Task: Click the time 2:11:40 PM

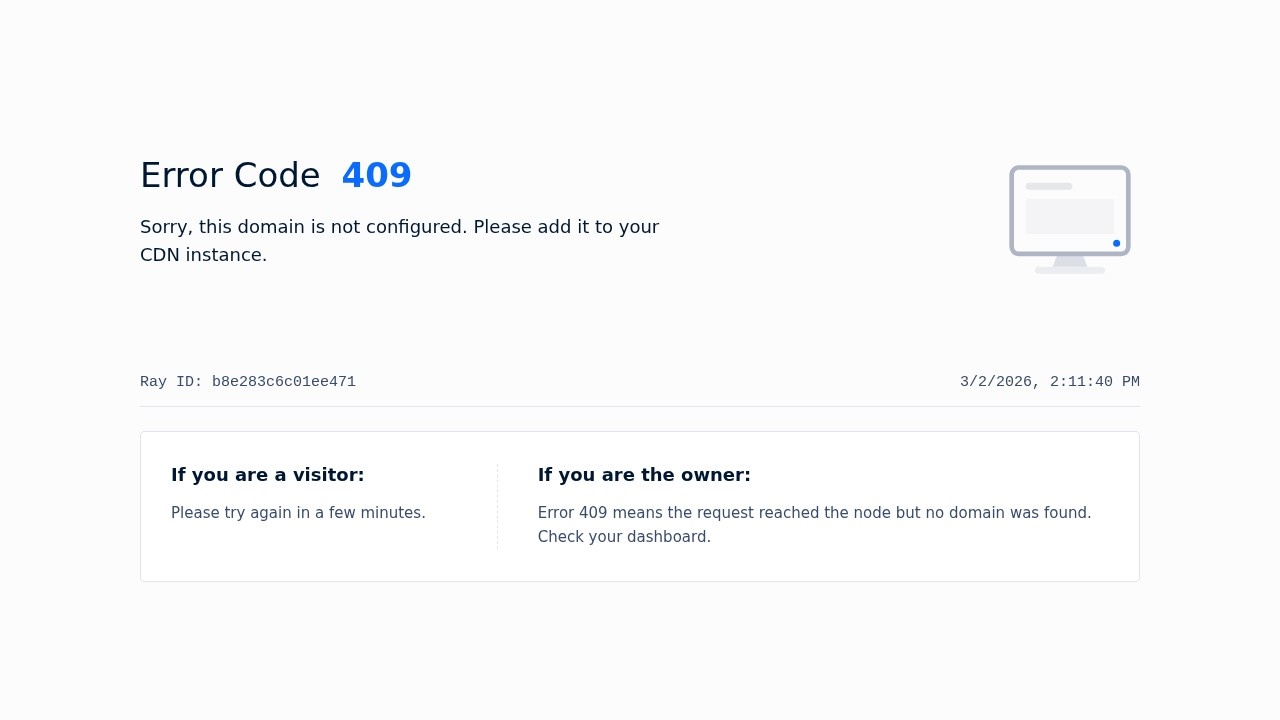Action: [1094, 382]
